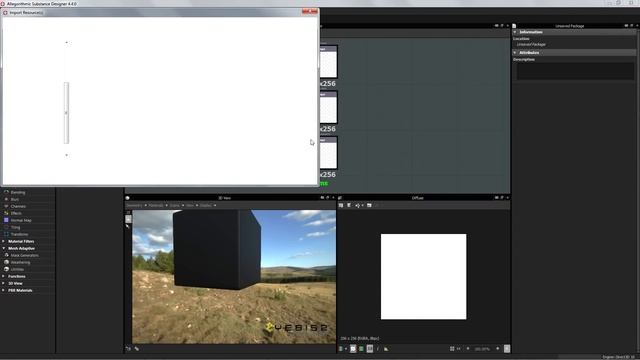Click the Mask Generators icon
This screenshot has height=360, width=640.
(x=6, y=255)
